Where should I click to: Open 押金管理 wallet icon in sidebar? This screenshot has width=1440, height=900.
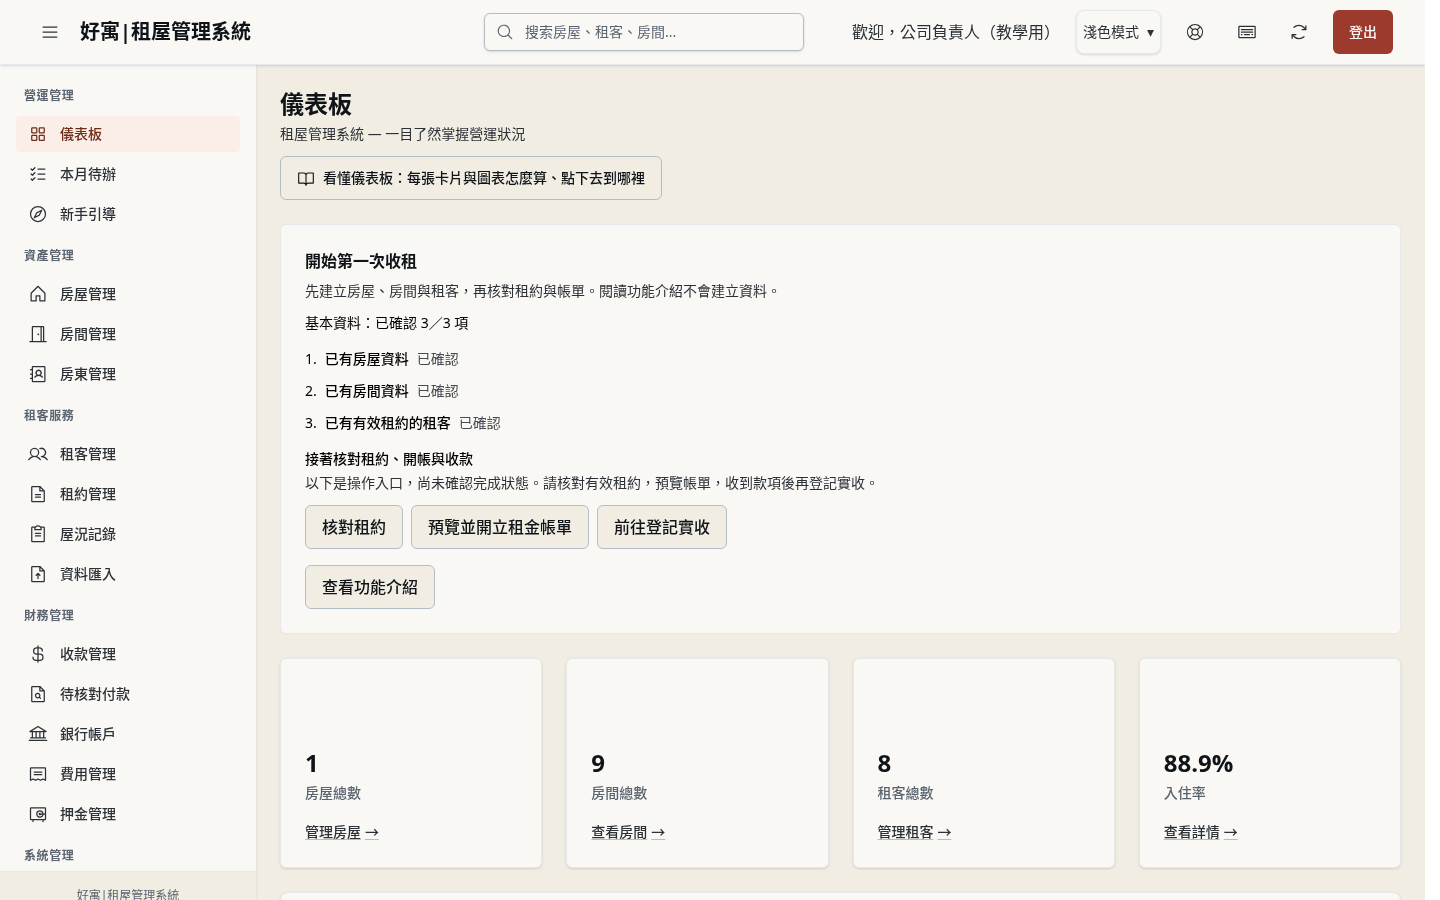point(38,814)
